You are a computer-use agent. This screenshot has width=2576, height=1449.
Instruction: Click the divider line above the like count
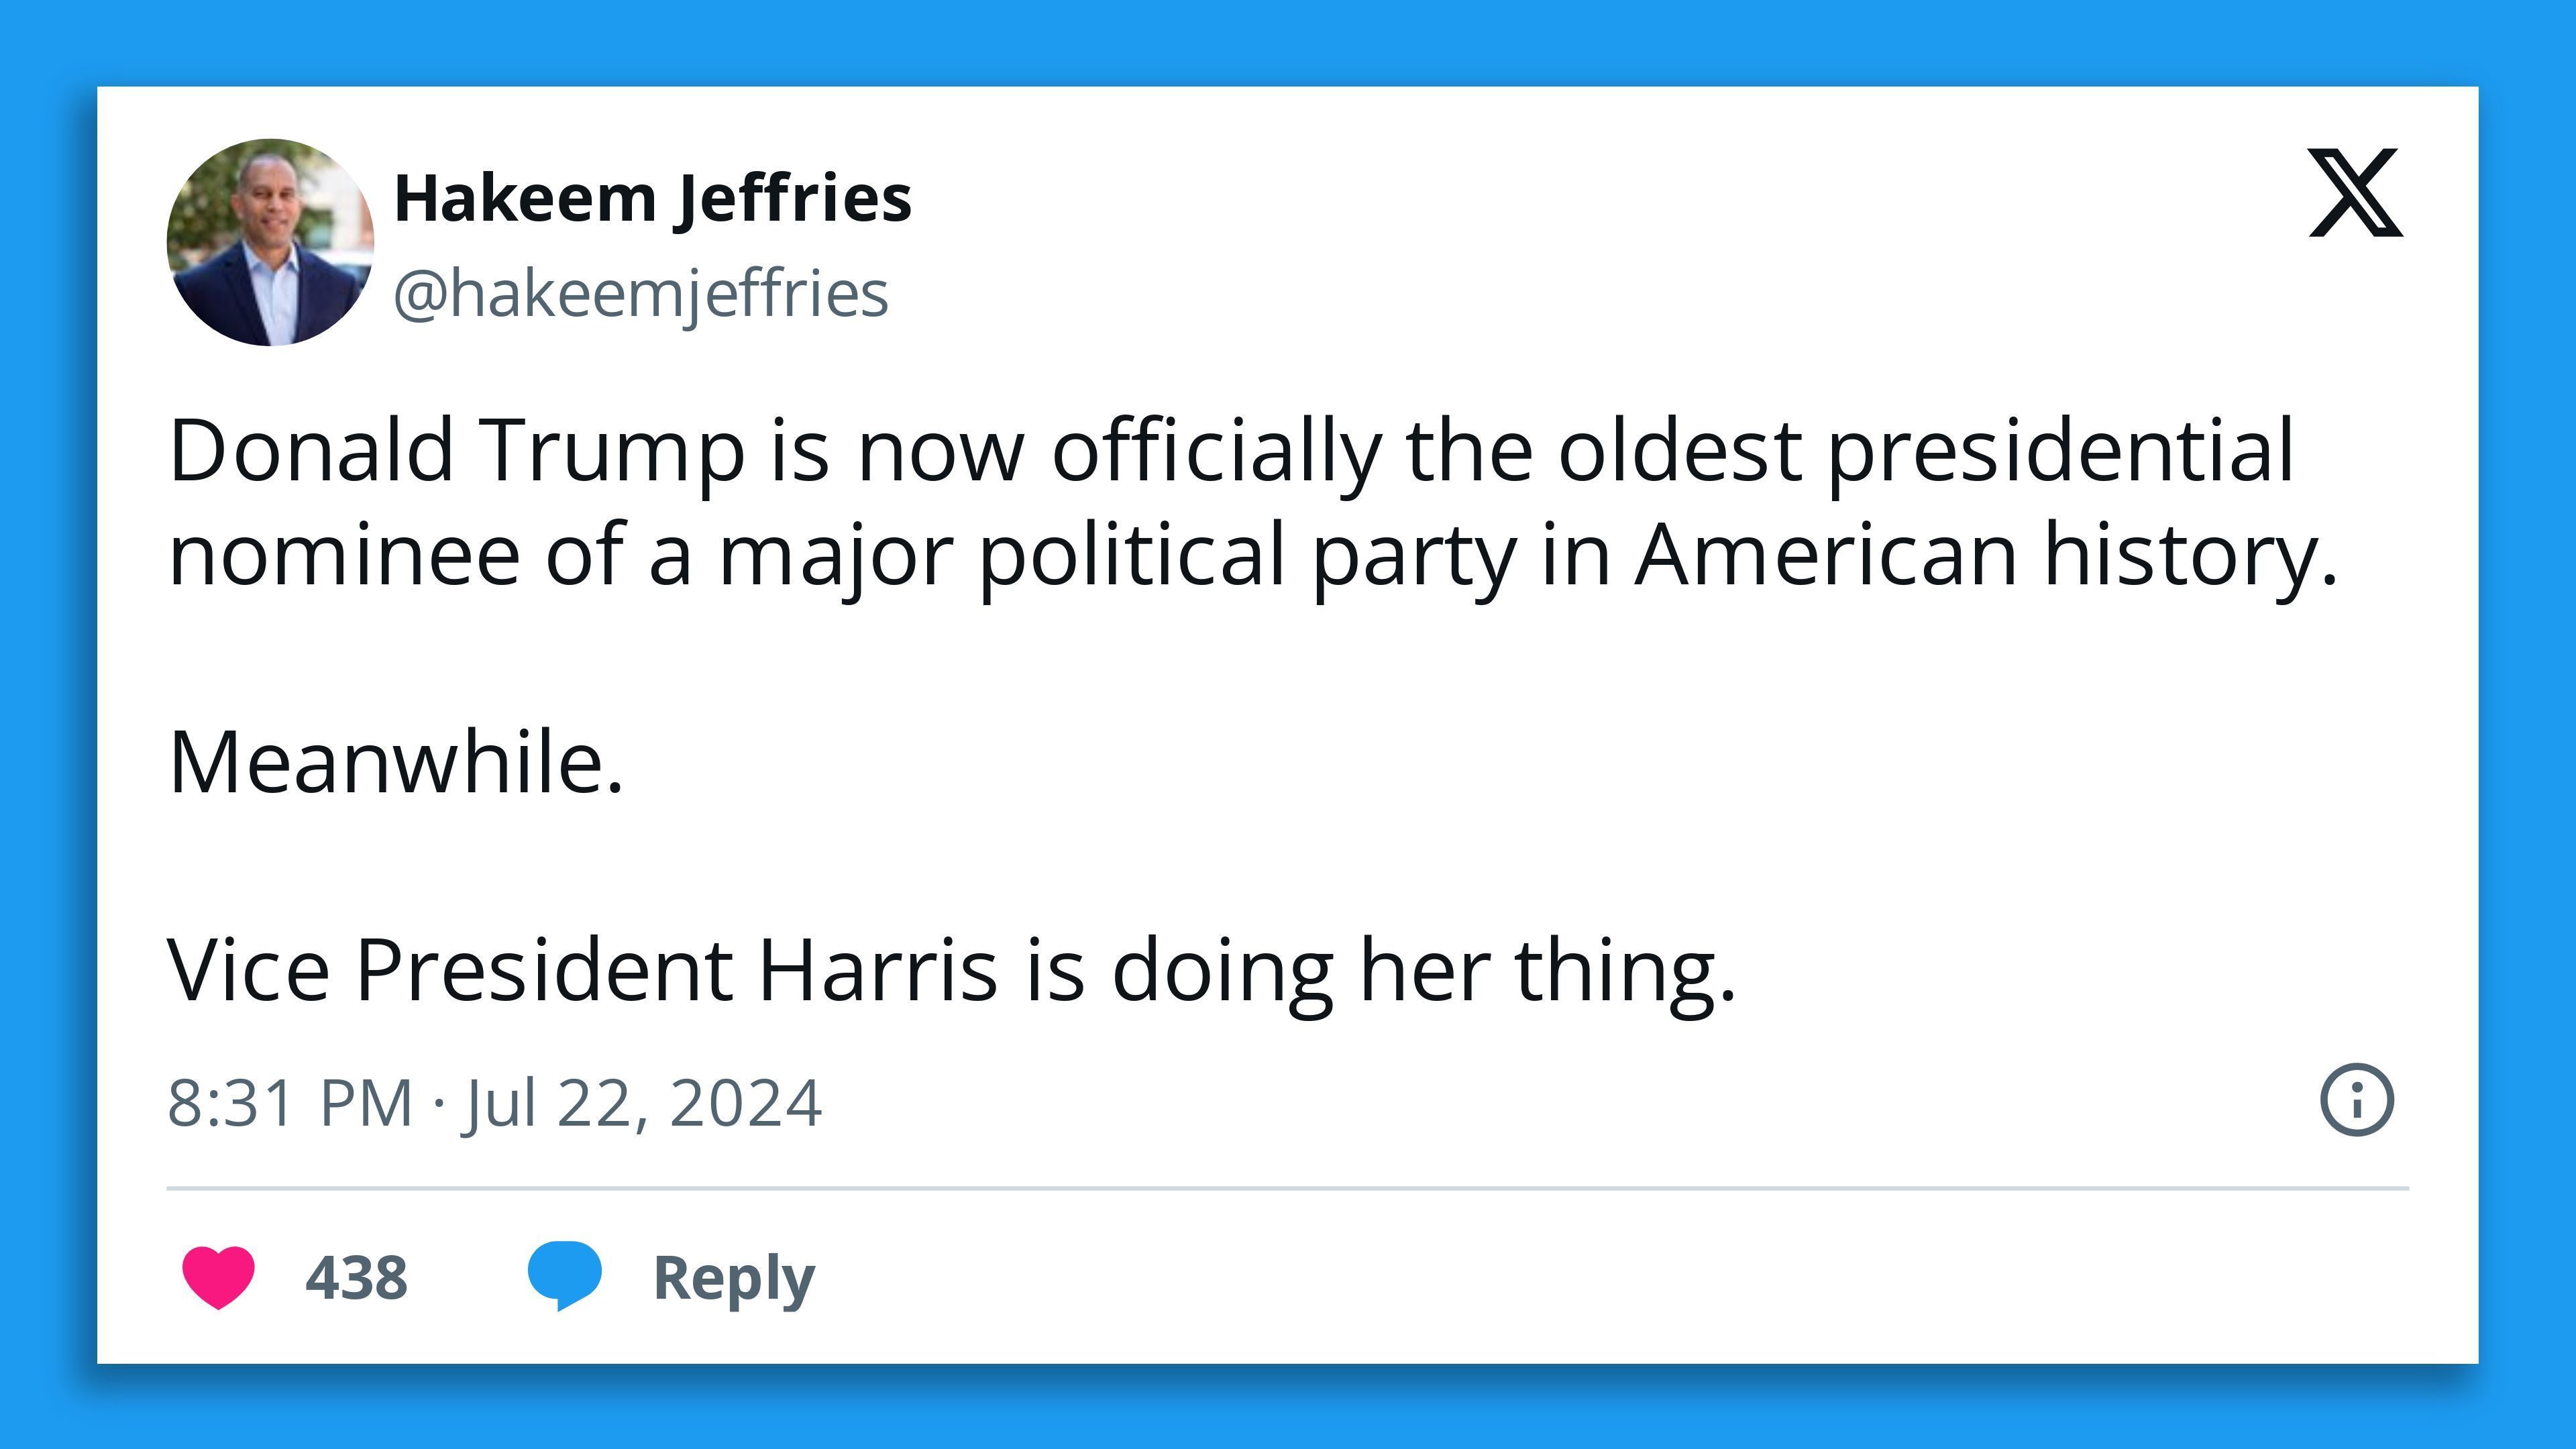[x=1288, y=1185]
